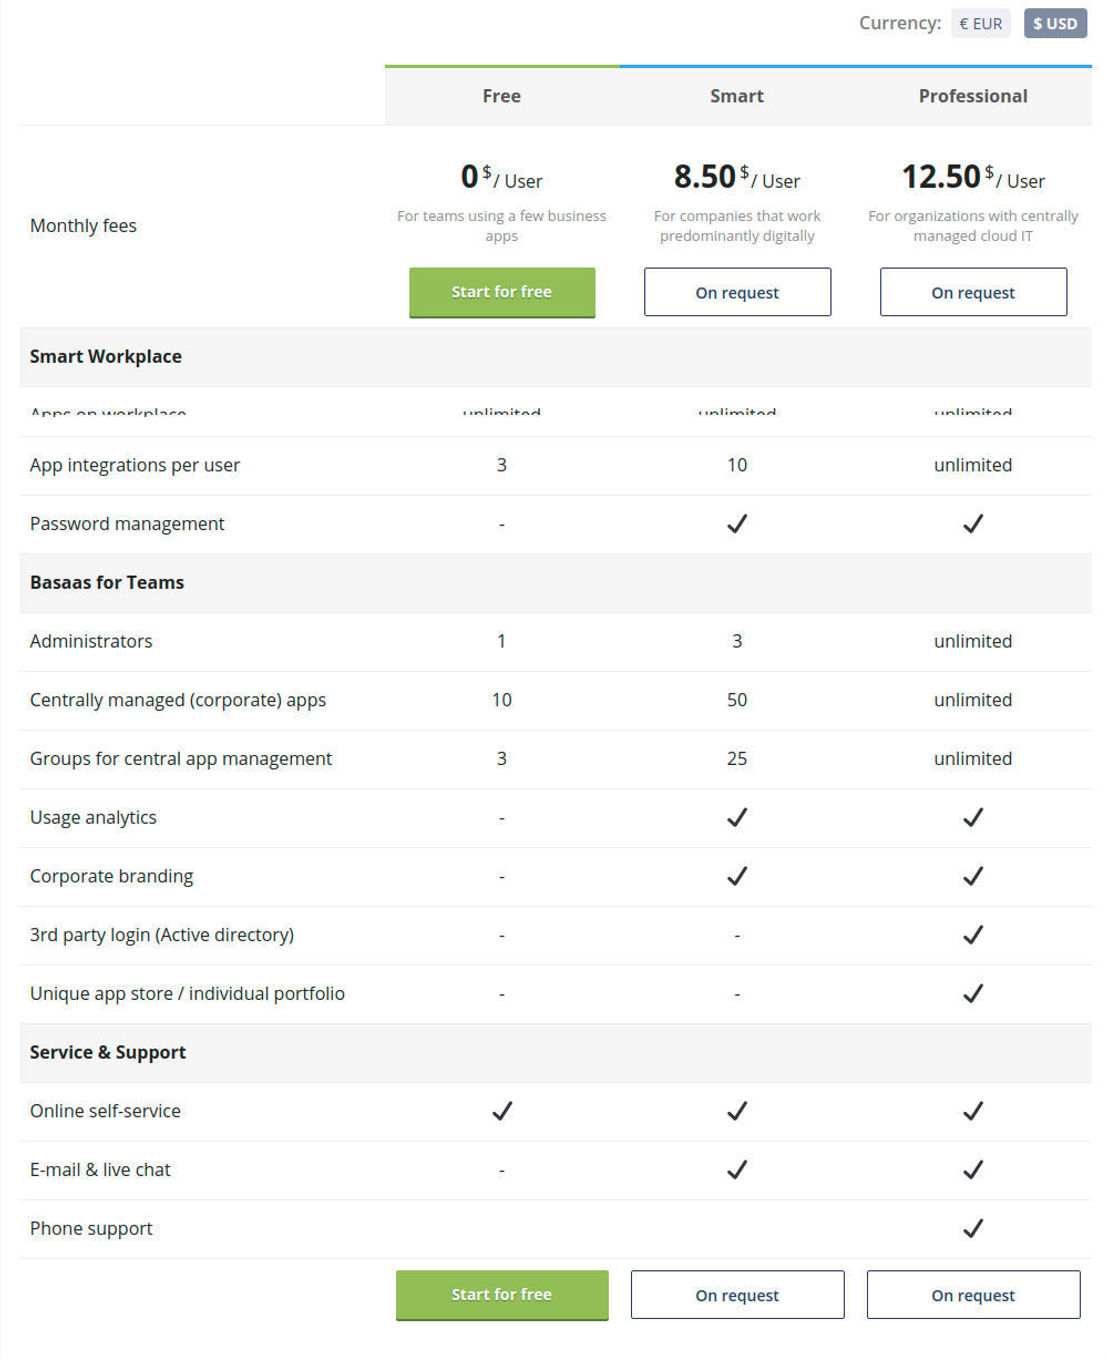Click Professional checkmark for Password management
1108x1360 pixels.
tap(973, 523)
